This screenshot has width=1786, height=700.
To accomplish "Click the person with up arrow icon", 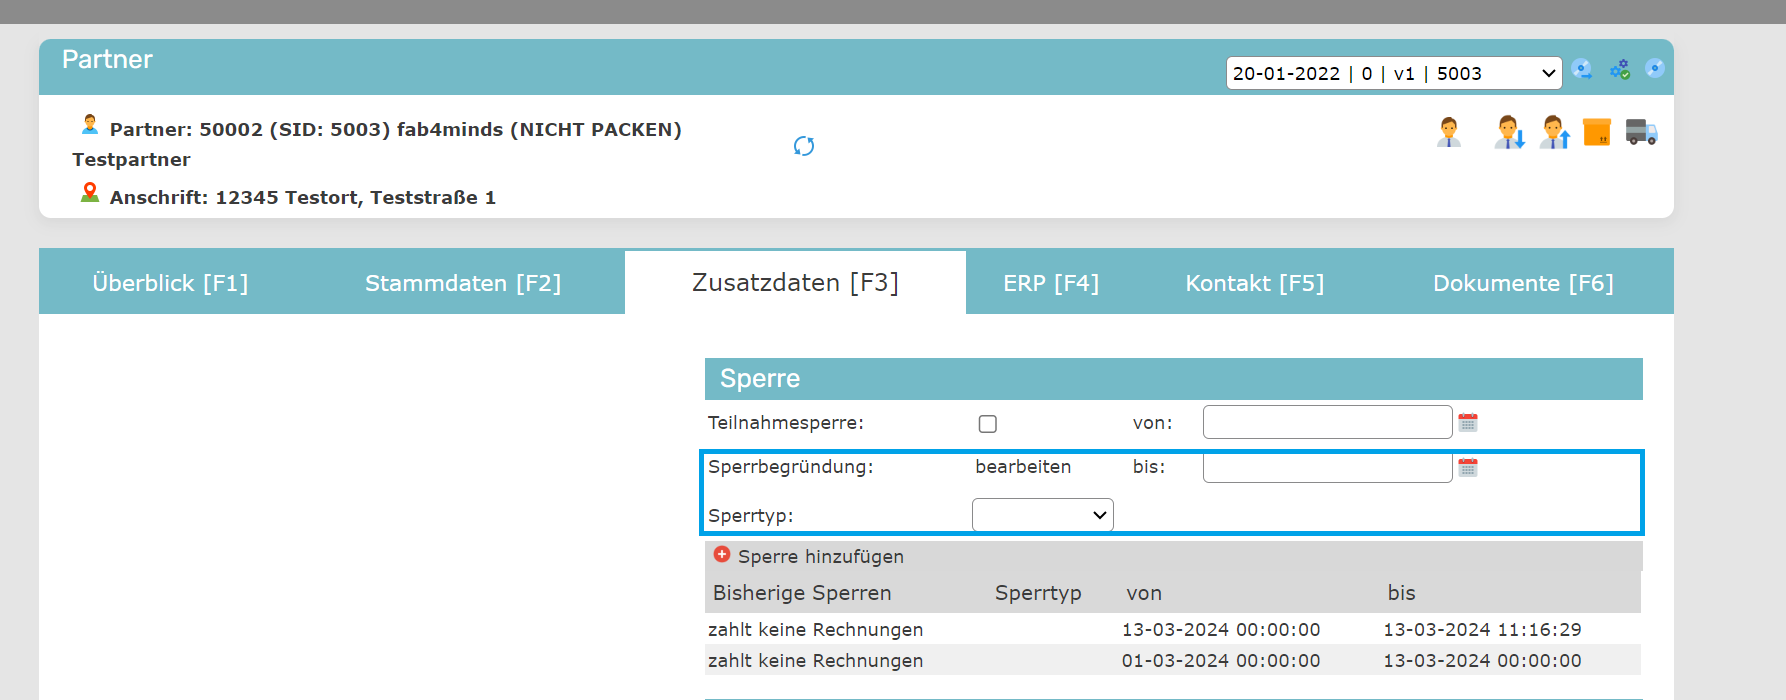I will pyautogui.click(x=1554, y=132).
